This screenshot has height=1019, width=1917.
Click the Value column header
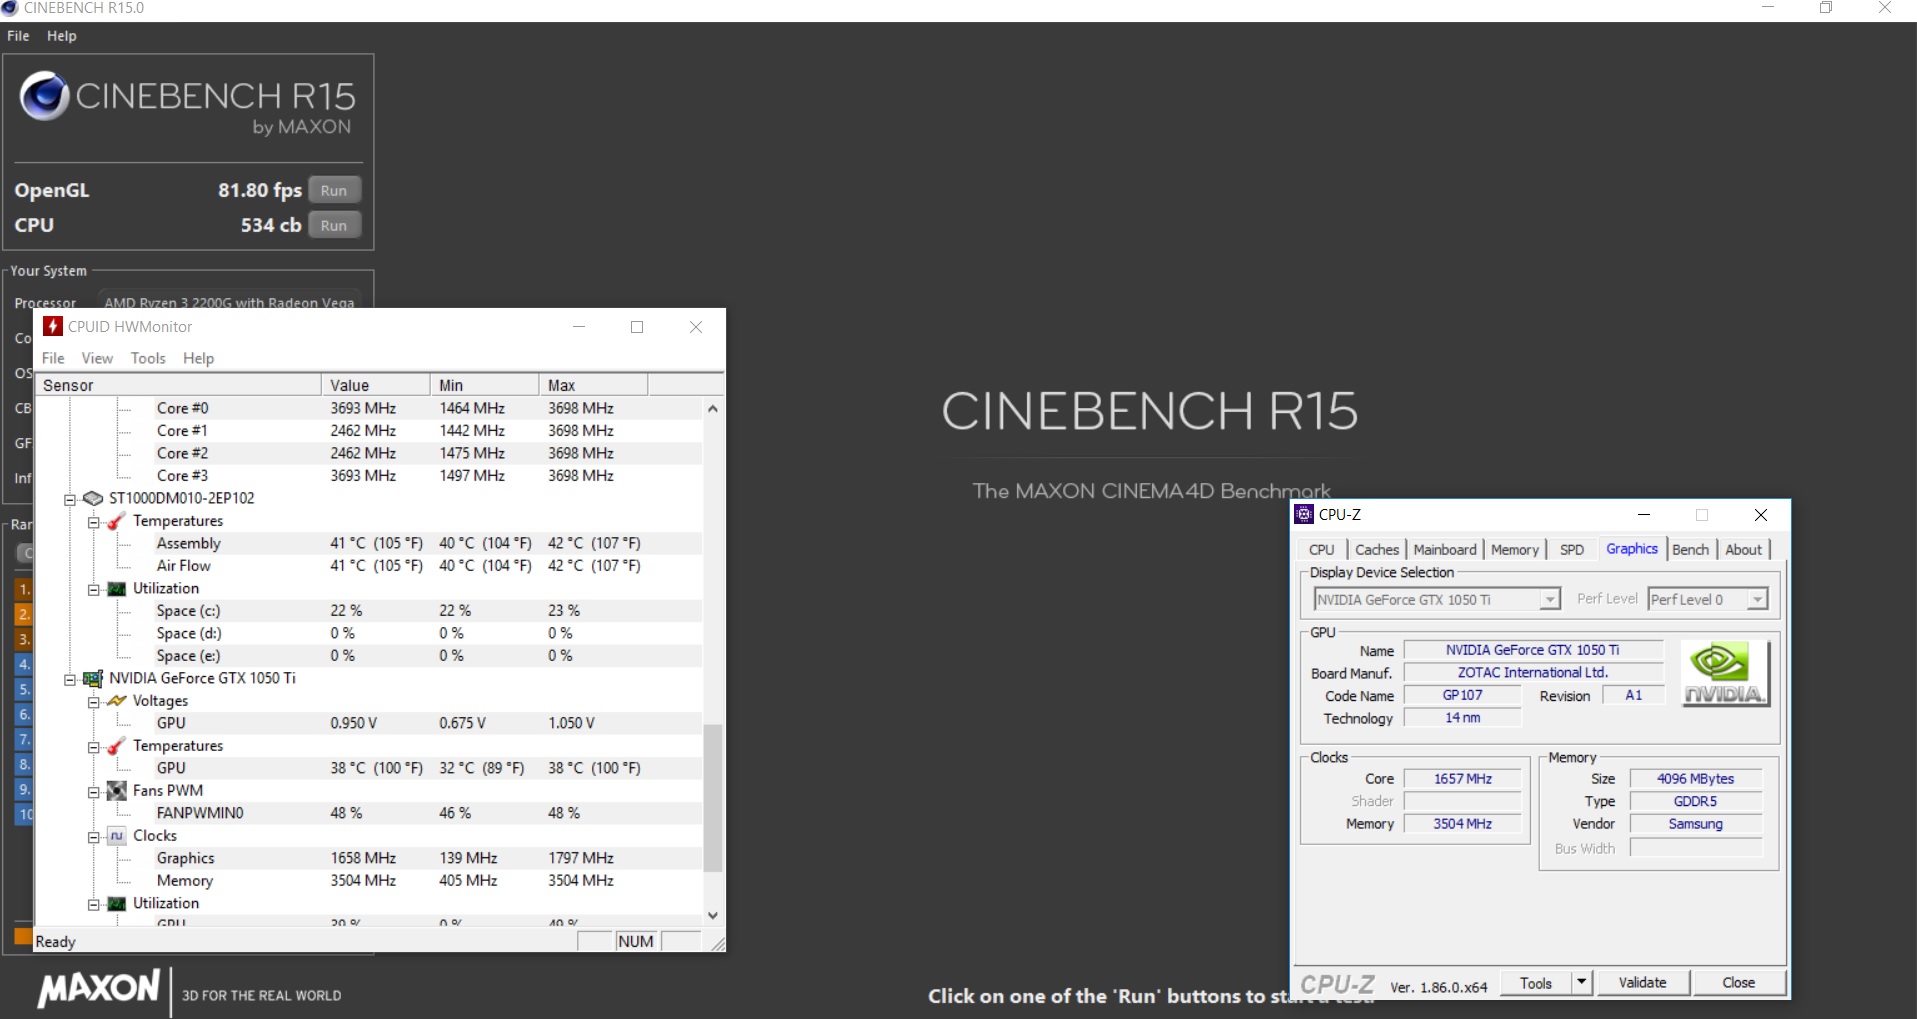[x=375, y=385]
